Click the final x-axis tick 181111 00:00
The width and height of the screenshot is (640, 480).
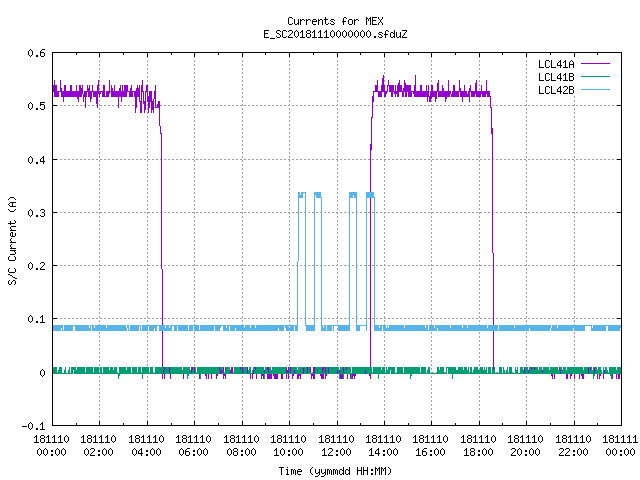pos(620,446)
